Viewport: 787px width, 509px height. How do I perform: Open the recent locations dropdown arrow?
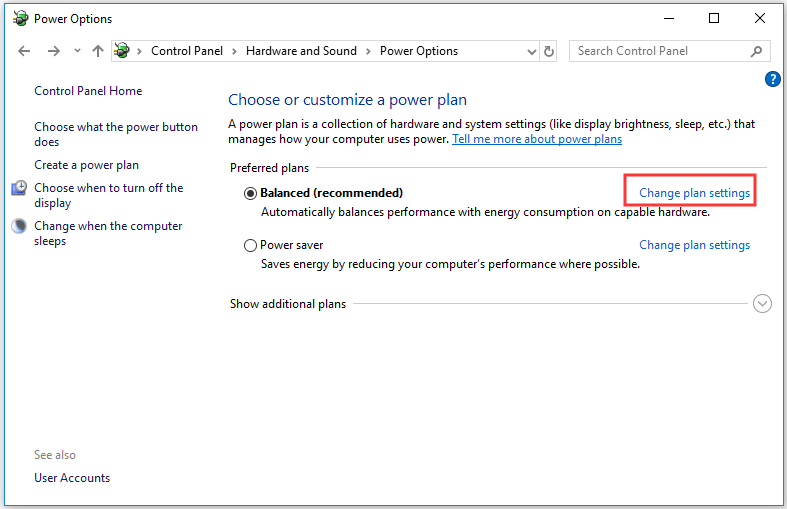point(77,51)
